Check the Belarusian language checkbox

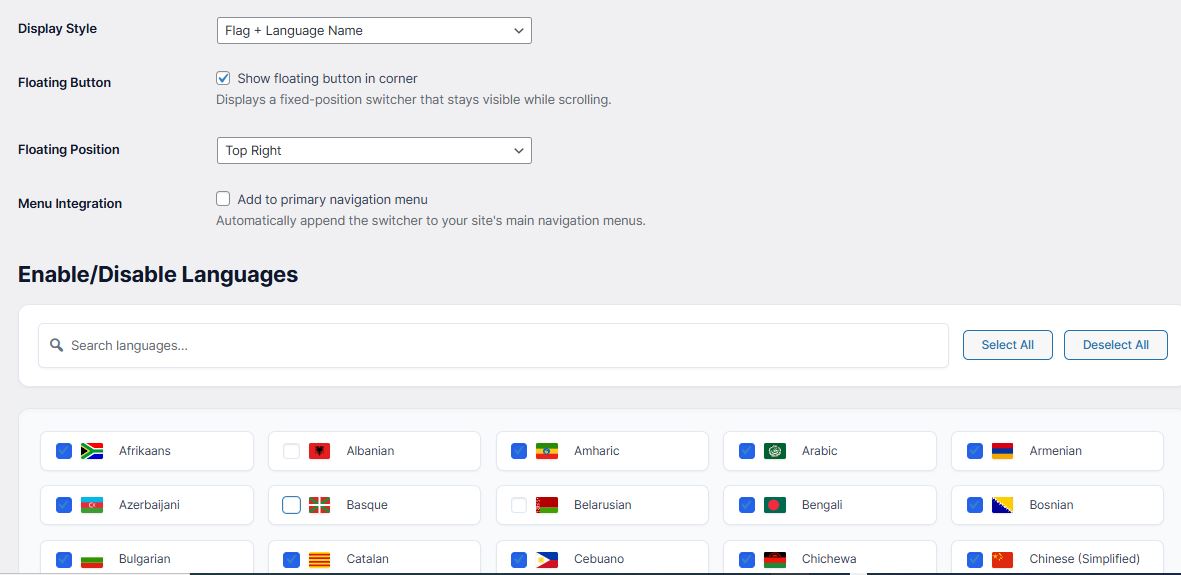click(x=519, y=505)
